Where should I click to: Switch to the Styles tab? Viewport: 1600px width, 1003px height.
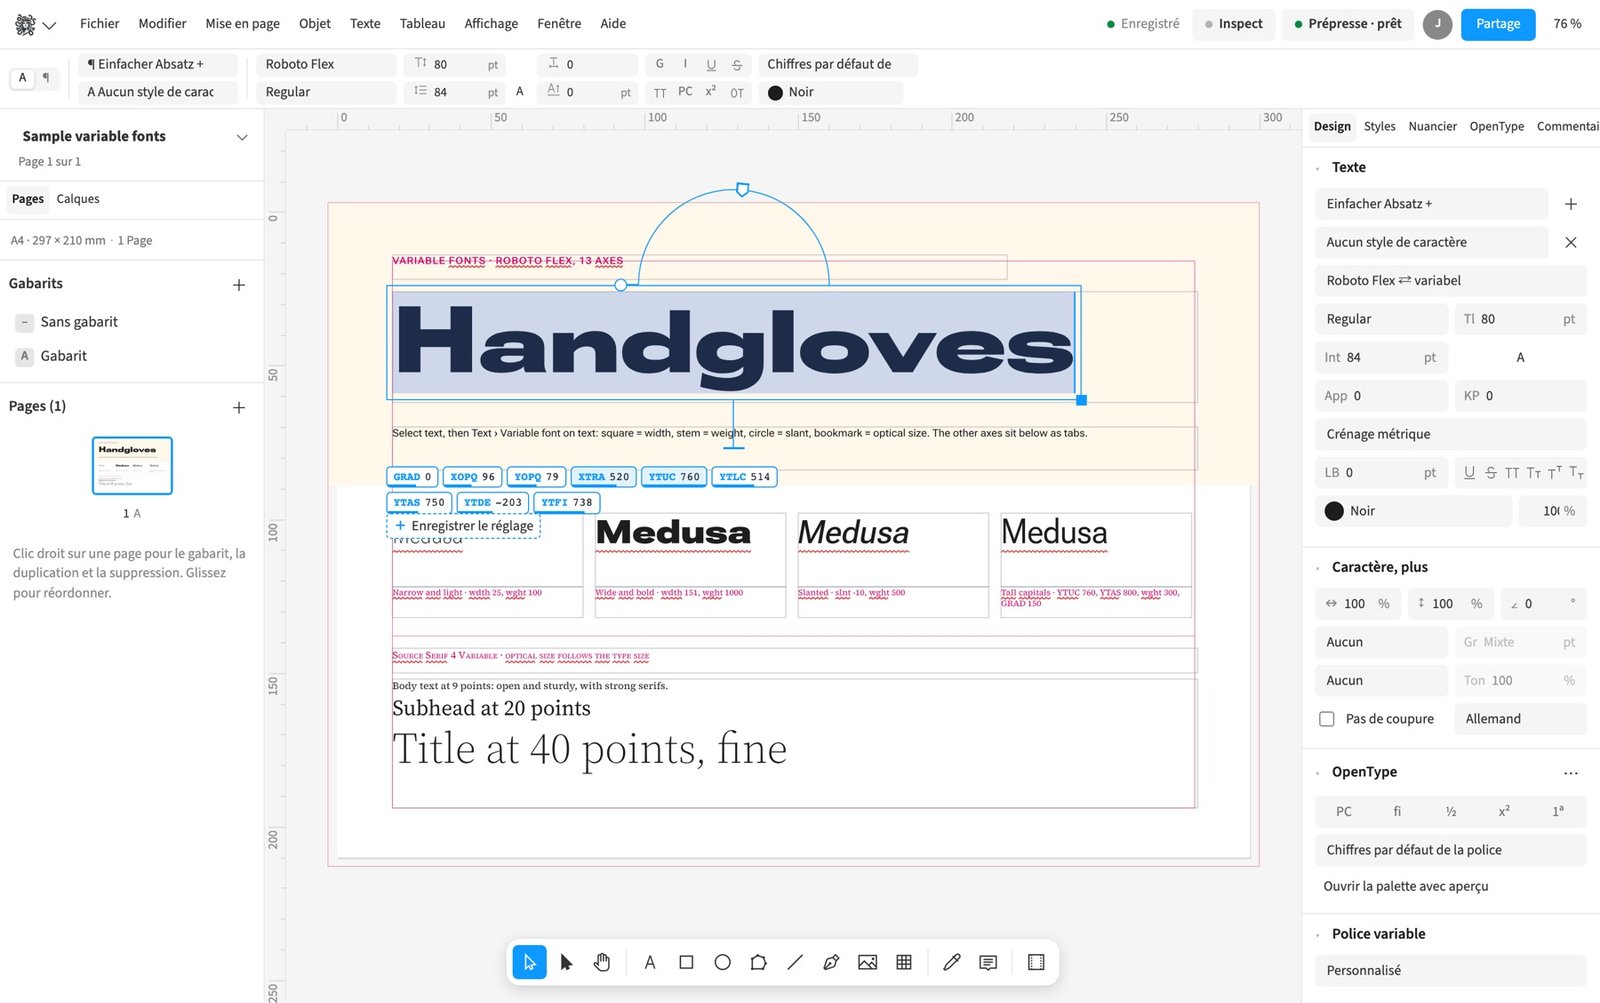[x=1379, y=126]
